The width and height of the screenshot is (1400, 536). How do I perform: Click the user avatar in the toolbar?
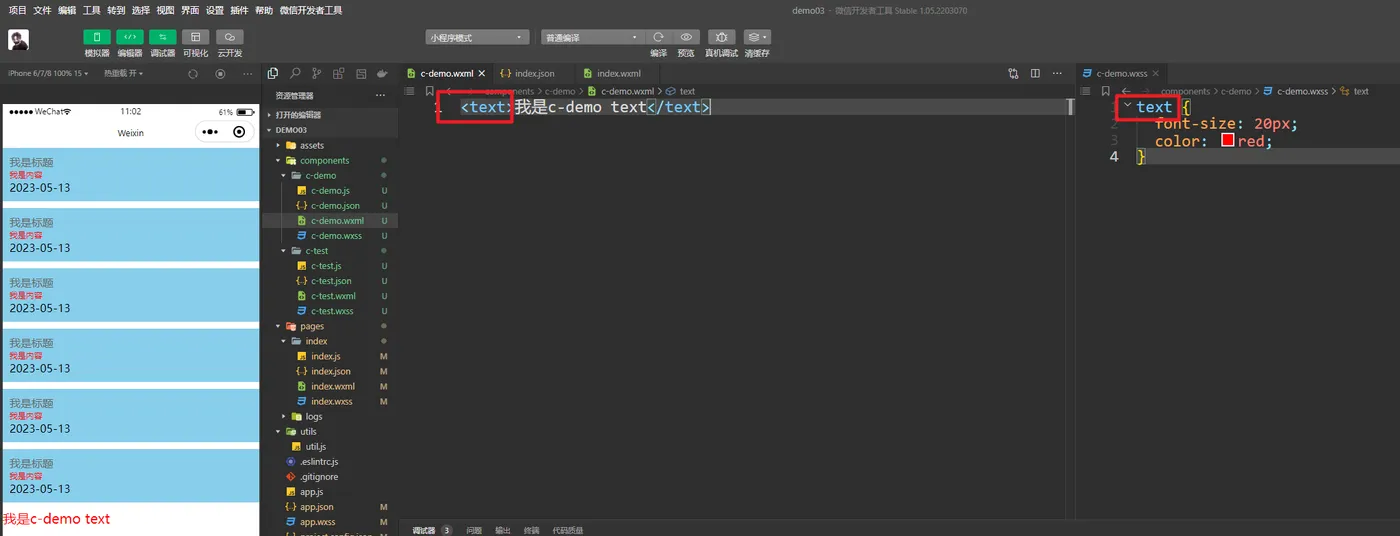tap(19, 40)
